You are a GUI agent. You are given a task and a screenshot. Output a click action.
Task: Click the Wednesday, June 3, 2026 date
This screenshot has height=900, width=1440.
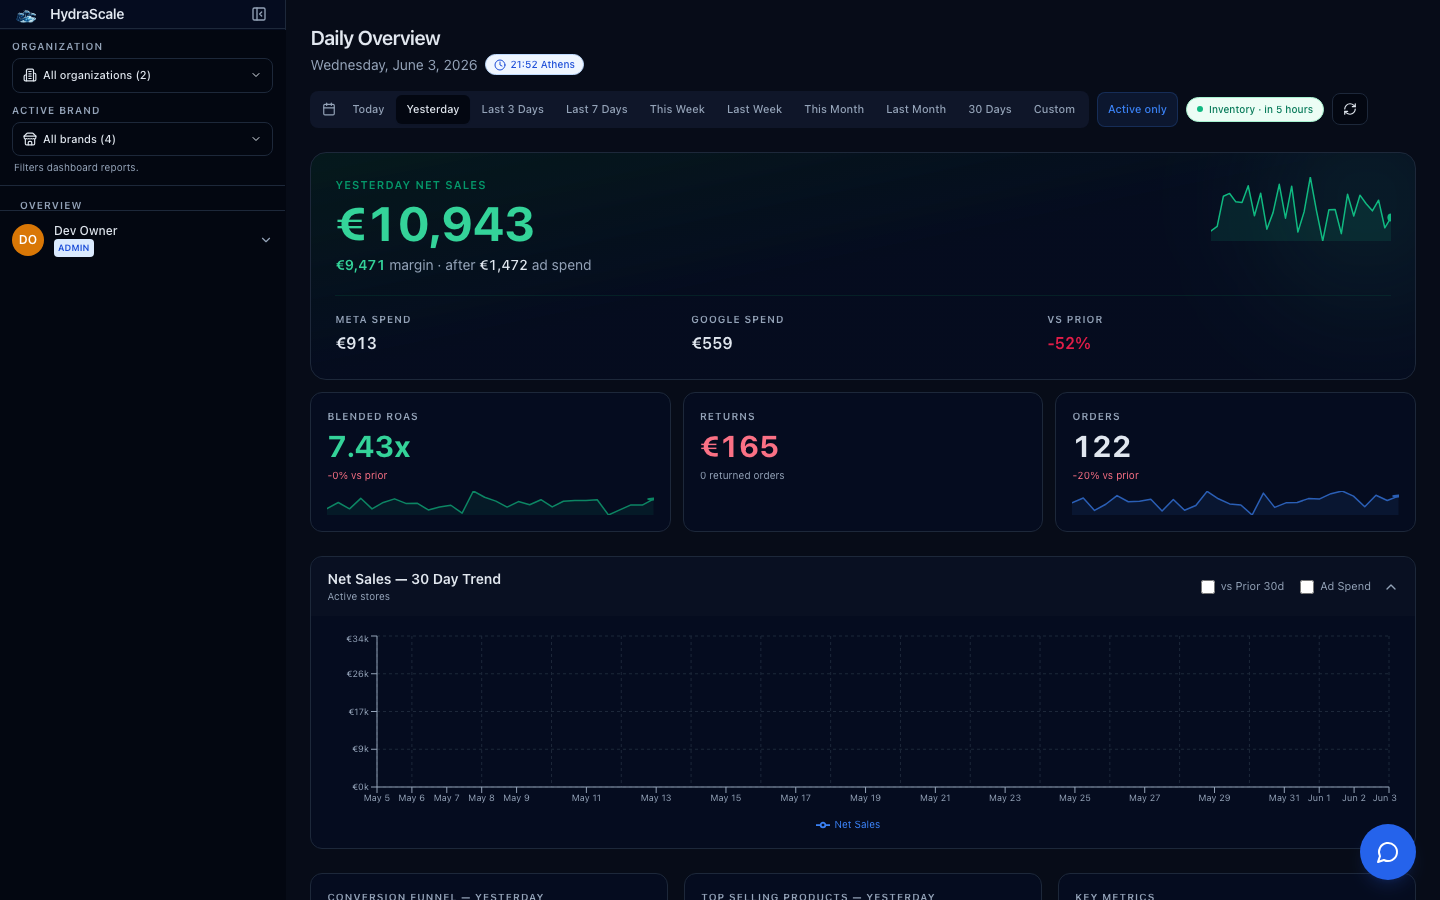pos(394,65)
